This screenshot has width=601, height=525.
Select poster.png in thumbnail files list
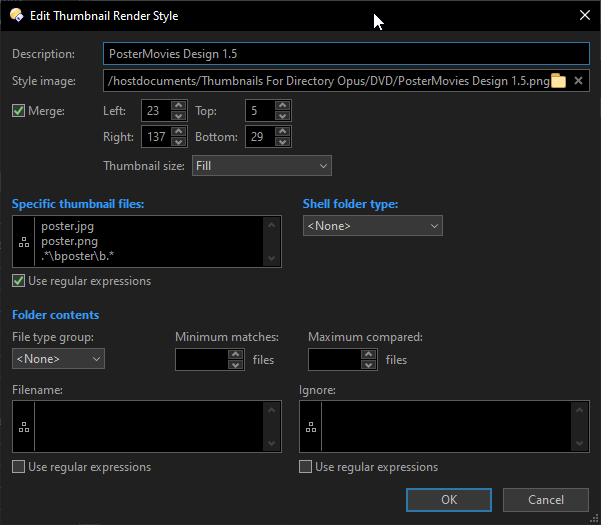(x=68, y=242)
